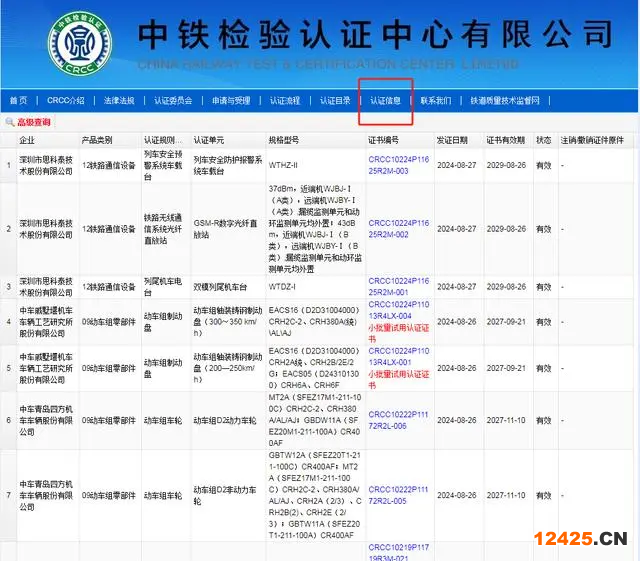Screen dimensions: 640x561
Task: Open certificate CRCC10222P11172R2L-006
Action: (399, 420)
